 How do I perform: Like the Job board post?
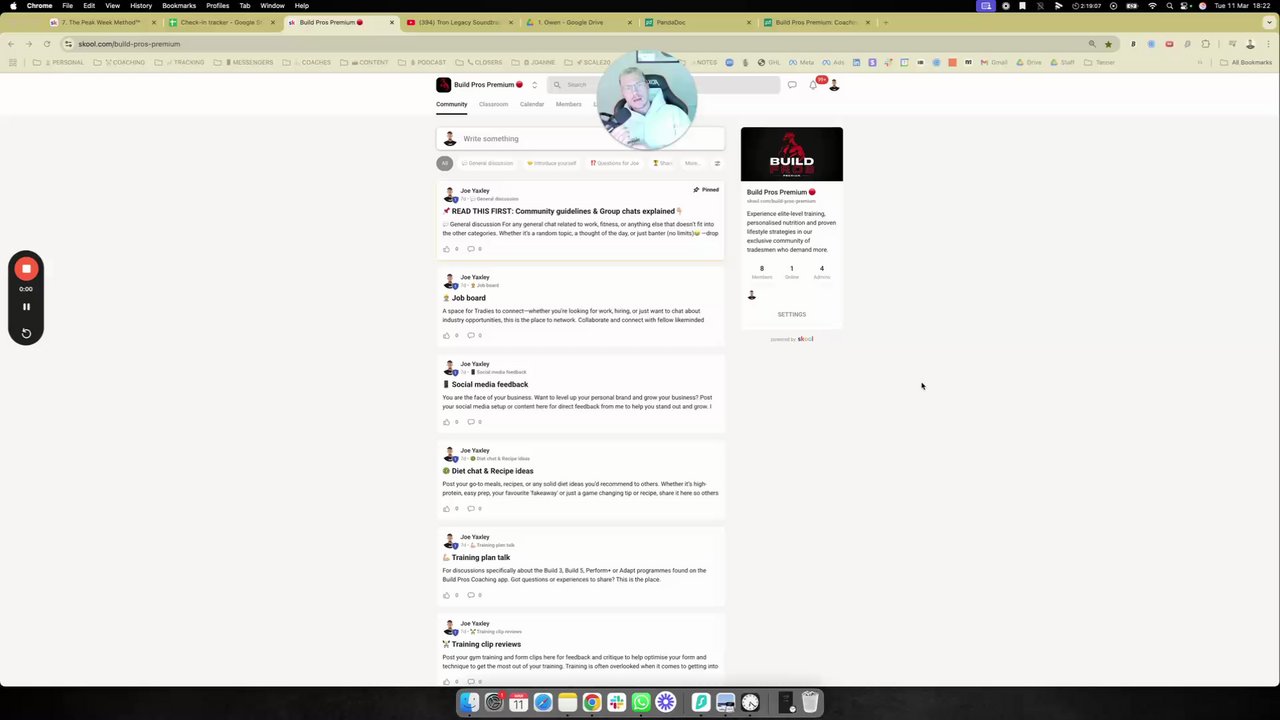point(446,335)
